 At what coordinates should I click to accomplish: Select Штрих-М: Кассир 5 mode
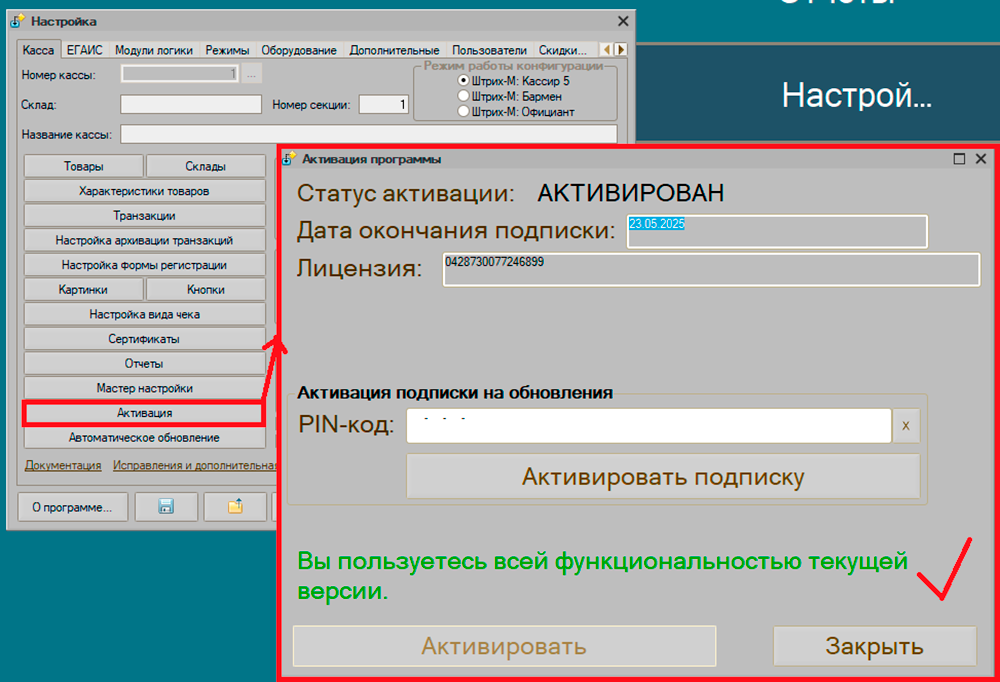463,80
